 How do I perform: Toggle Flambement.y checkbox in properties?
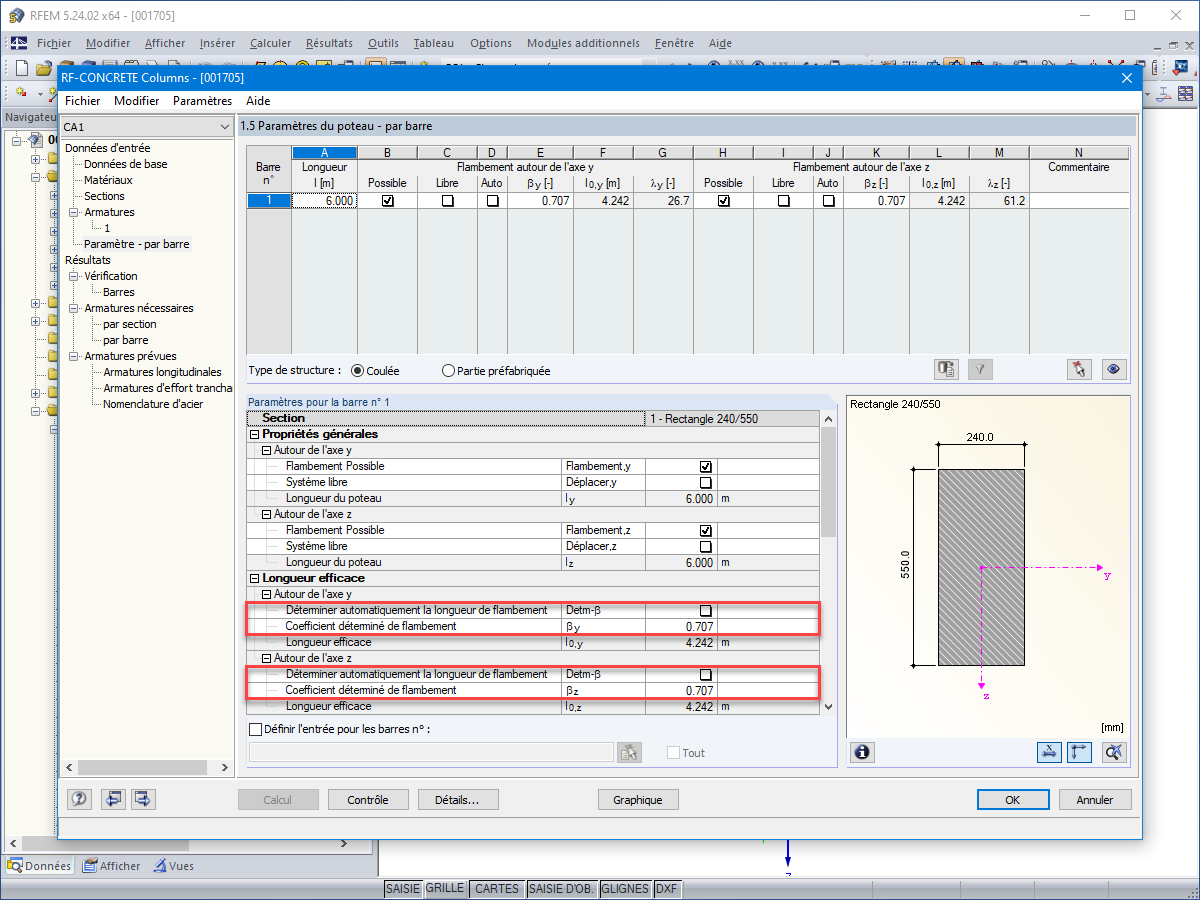coord(706,466)
